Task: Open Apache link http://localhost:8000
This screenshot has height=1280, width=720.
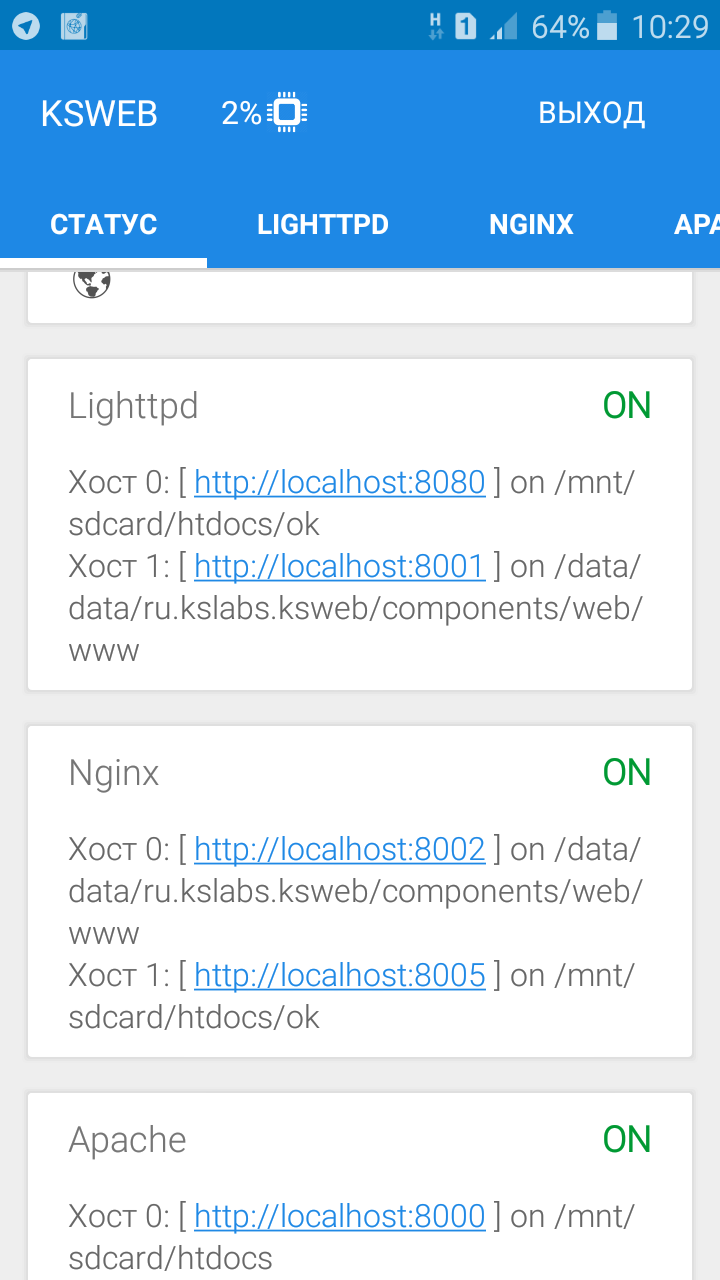Action: point(339,1217)
